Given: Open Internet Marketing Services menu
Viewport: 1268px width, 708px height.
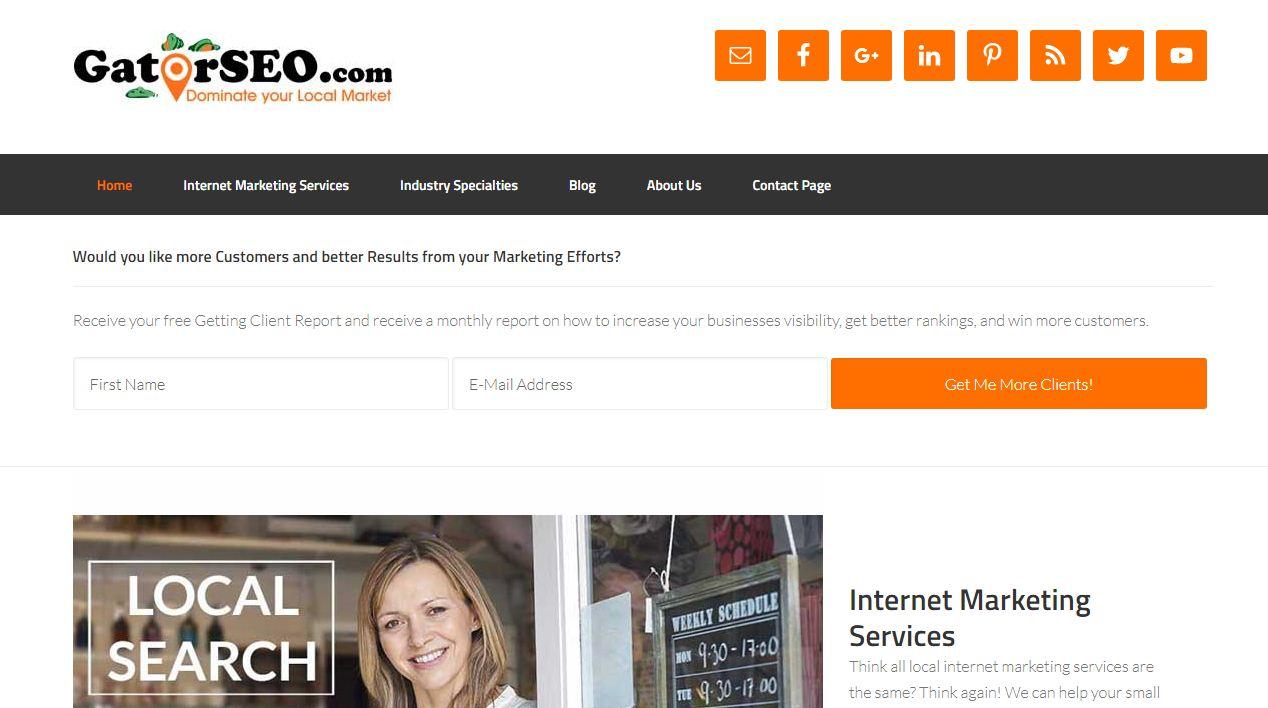Looking at the screenshot, I should click(266, 185).
